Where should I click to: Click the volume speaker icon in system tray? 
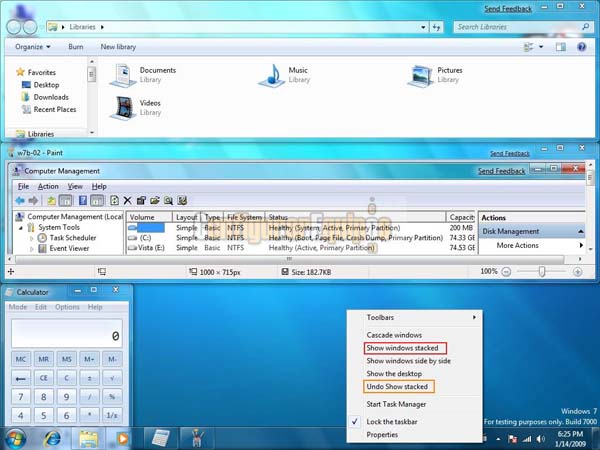click(x=540, y=439)
